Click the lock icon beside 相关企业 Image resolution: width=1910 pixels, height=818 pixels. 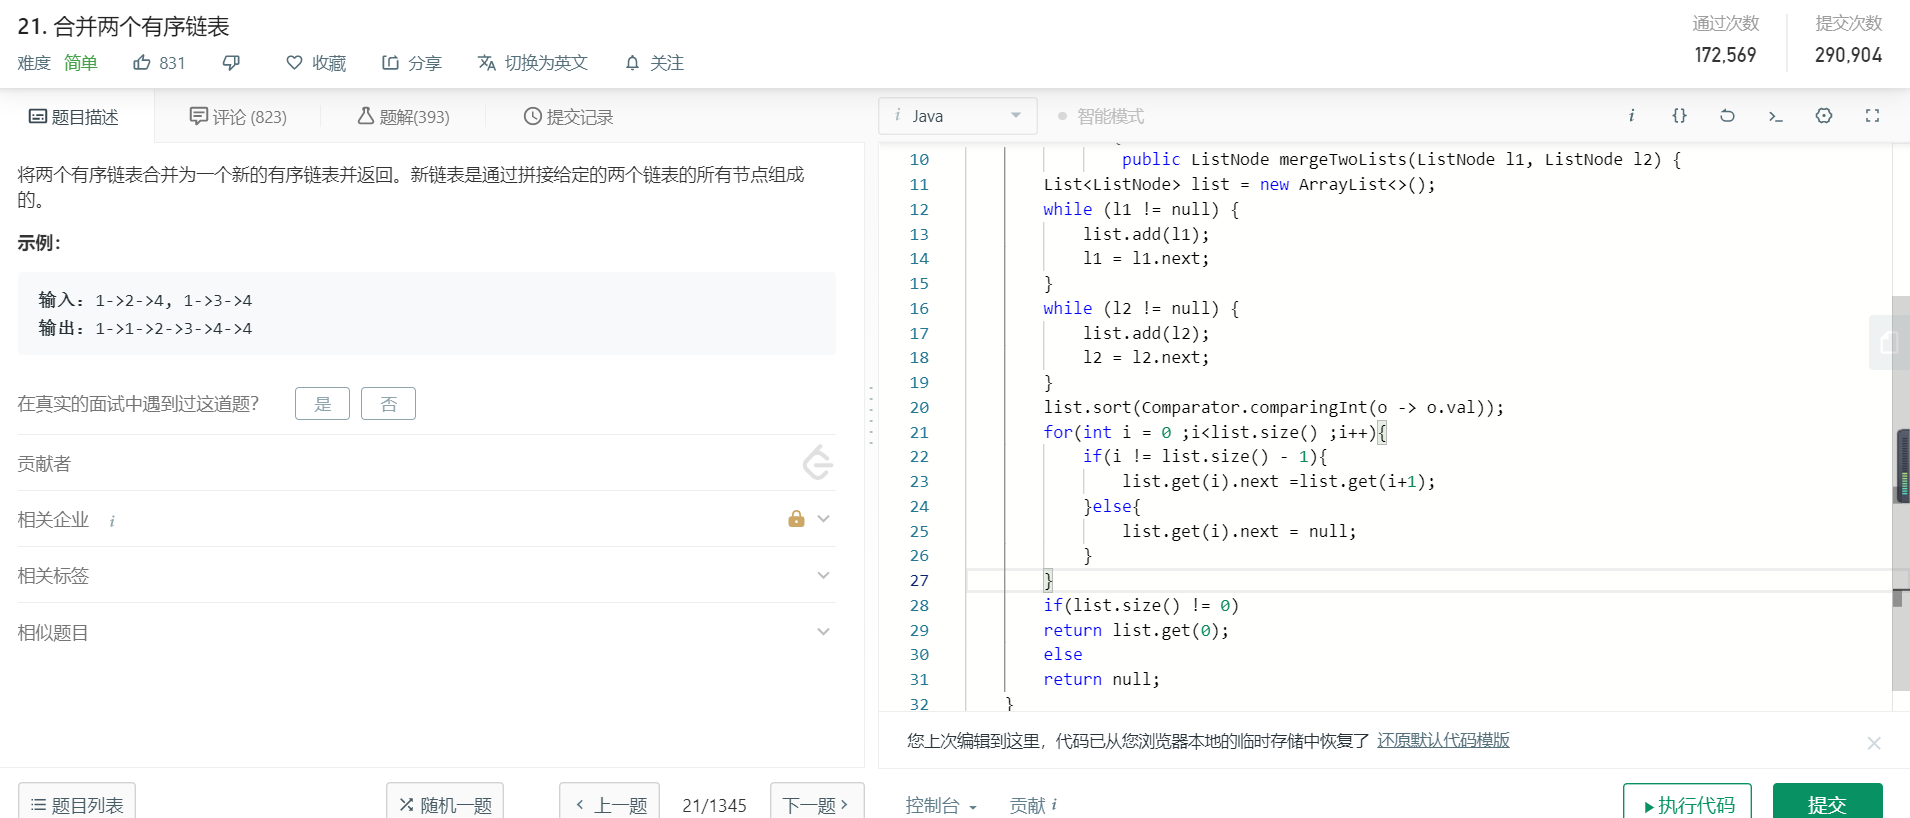coord(796,518)
